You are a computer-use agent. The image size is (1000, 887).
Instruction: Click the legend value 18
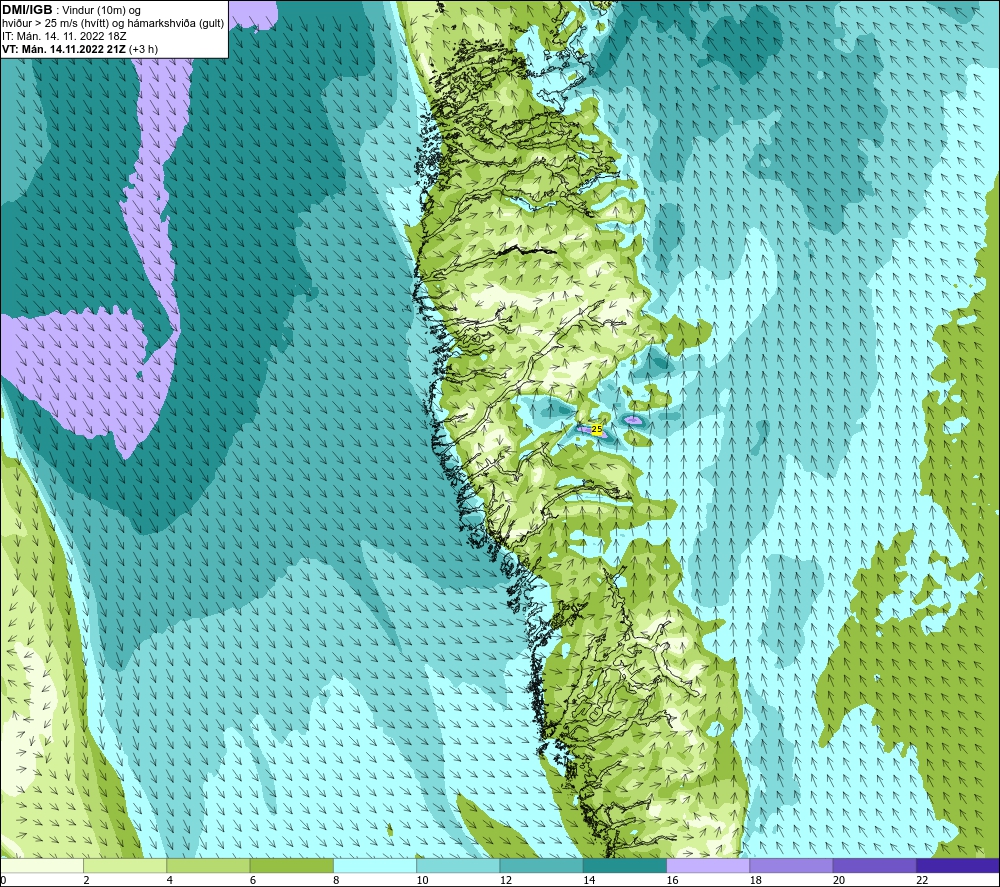pos(756,880)
